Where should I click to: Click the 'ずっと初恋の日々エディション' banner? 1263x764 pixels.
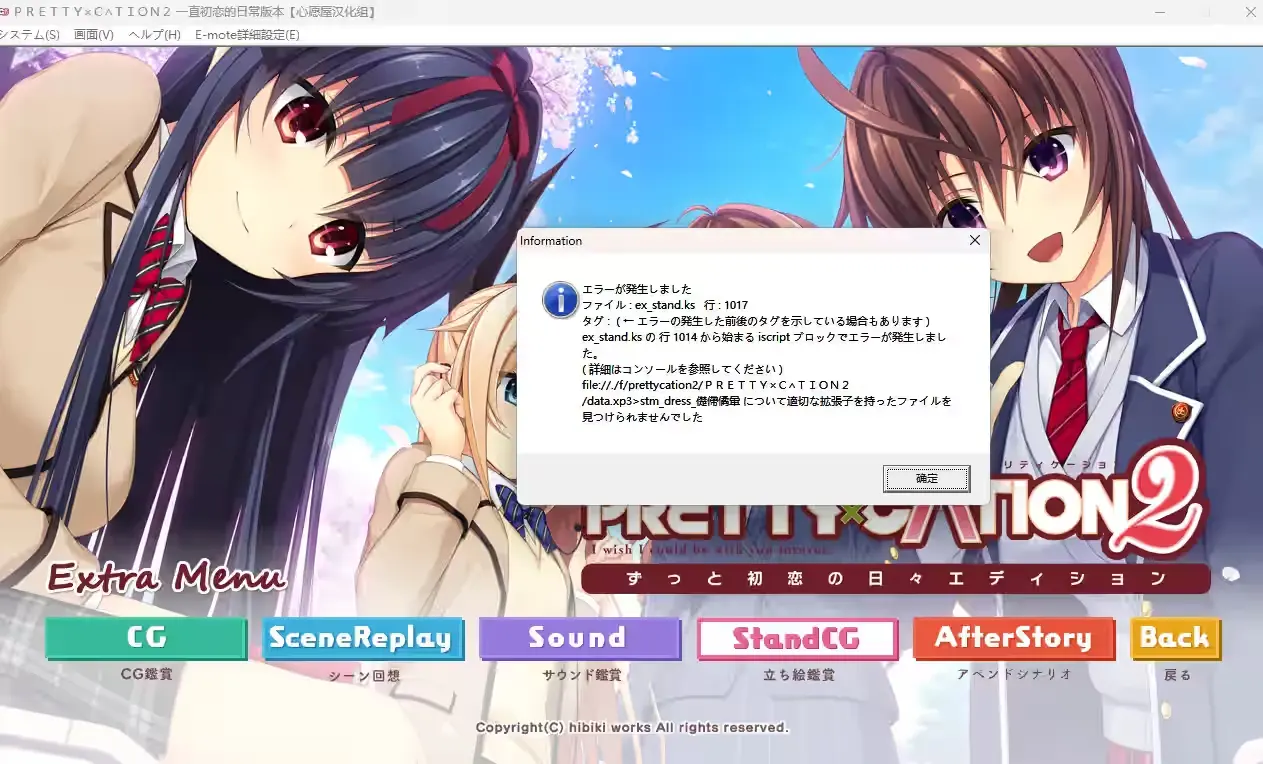(x=895, y=578)
